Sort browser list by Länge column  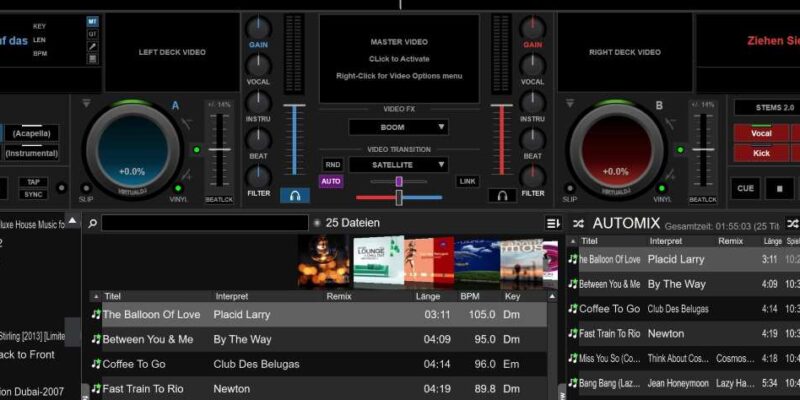click(428, 296)
